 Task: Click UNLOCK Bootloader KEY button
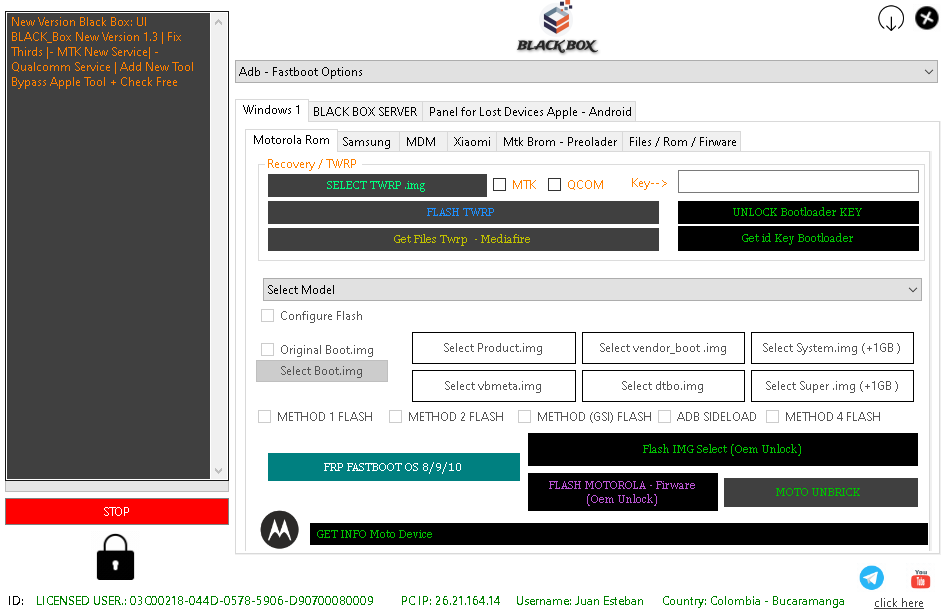pyautogui.click(x=798, y=212)
